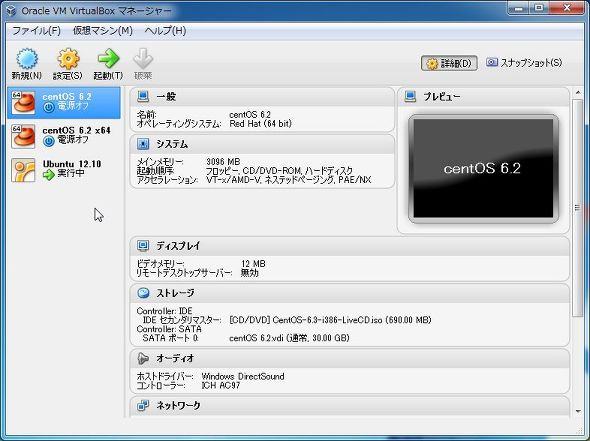Click the ディスプレイ display section icon
590x441 pixels.
[143, 245]
